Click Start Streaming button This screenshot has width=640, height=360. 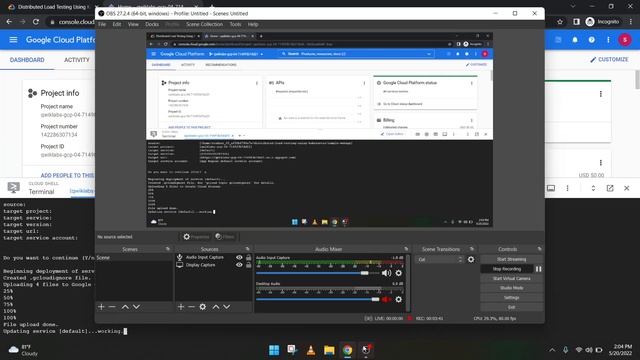[x=511, y=259]
